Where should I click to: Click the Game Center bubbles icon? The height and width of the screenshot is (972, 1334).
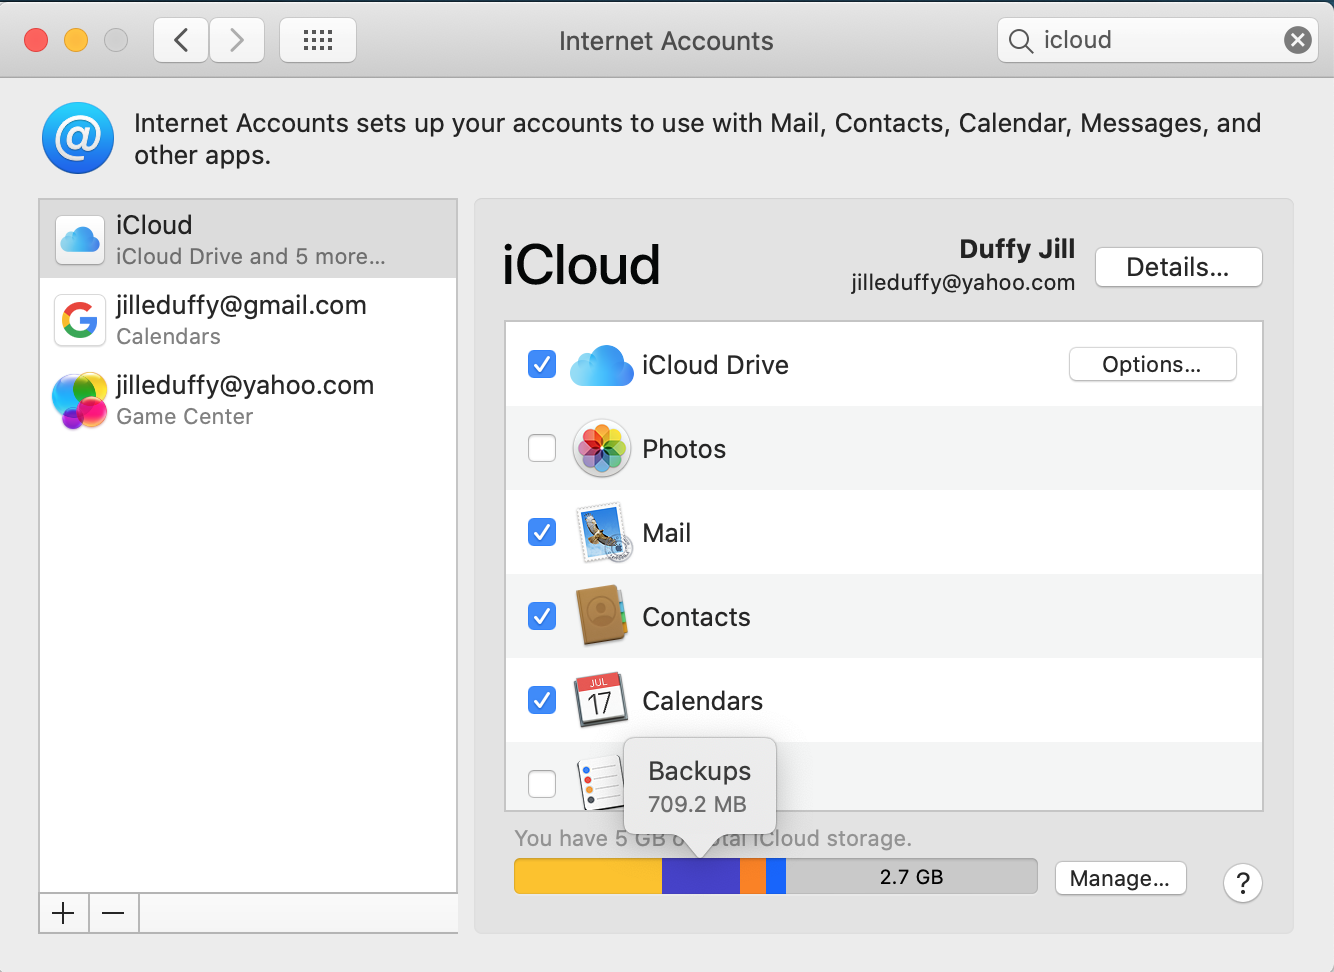click(80, 400)
